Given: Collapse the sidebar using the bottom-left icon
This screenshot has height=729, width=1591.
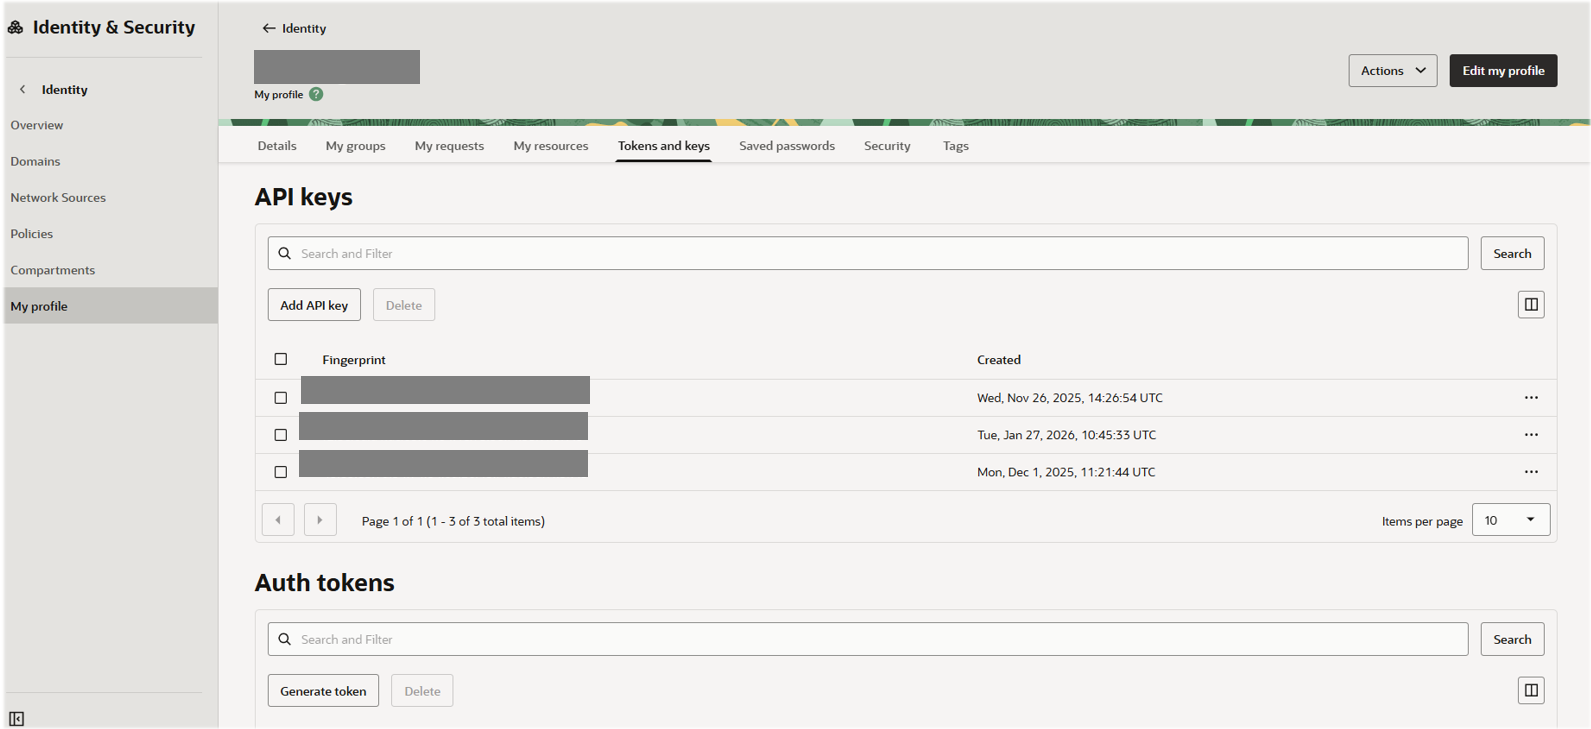Looking at the screenshot, I should [x=17, y=718].
